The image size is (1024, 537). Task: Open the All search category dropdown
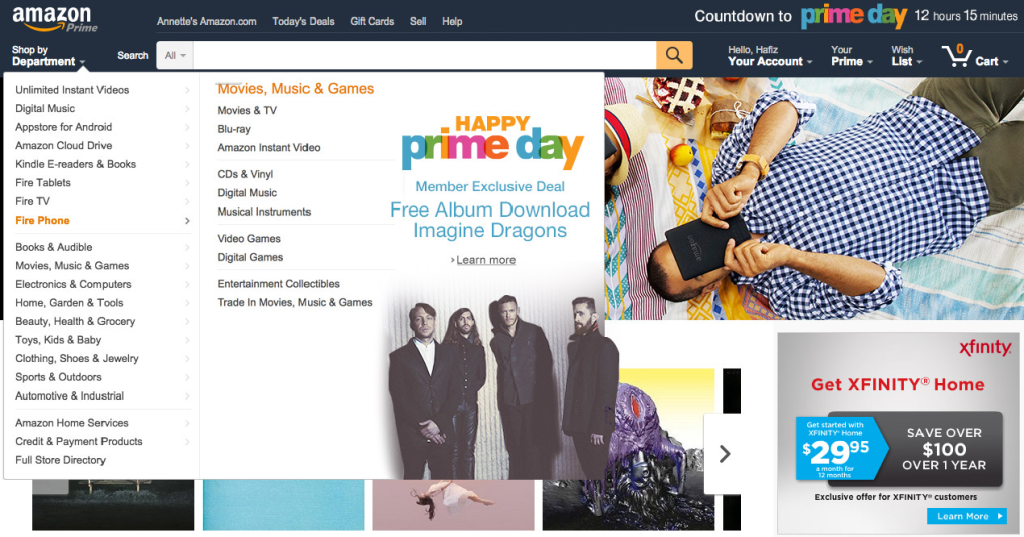(x=175, y=56)
